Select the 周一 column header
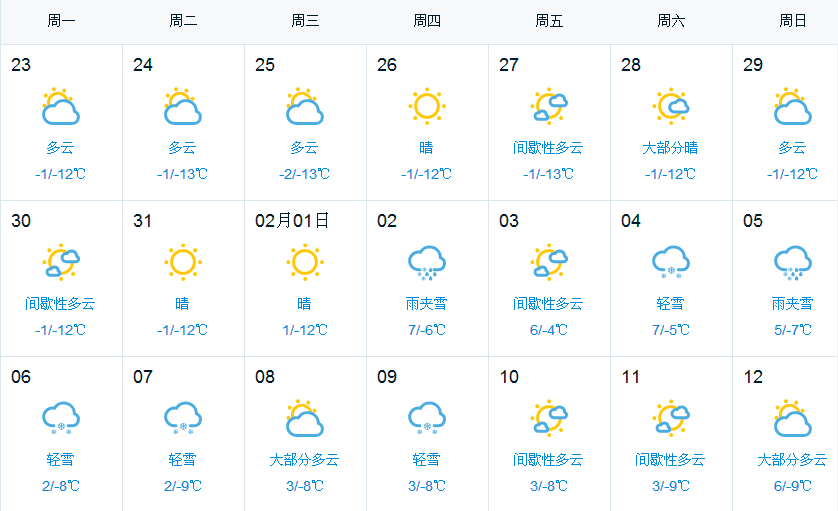 click(x=61, y=21)
